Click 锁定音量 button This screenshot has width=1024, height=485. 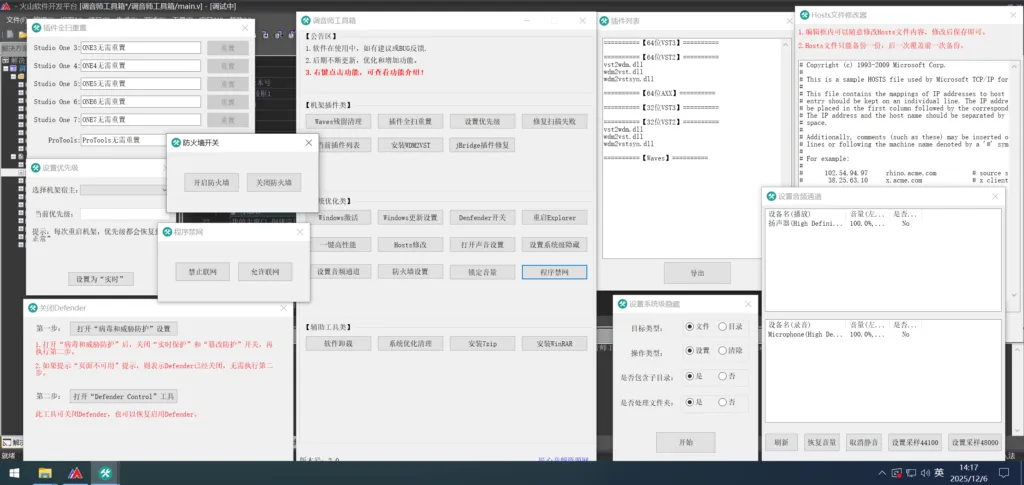(482, 272)
